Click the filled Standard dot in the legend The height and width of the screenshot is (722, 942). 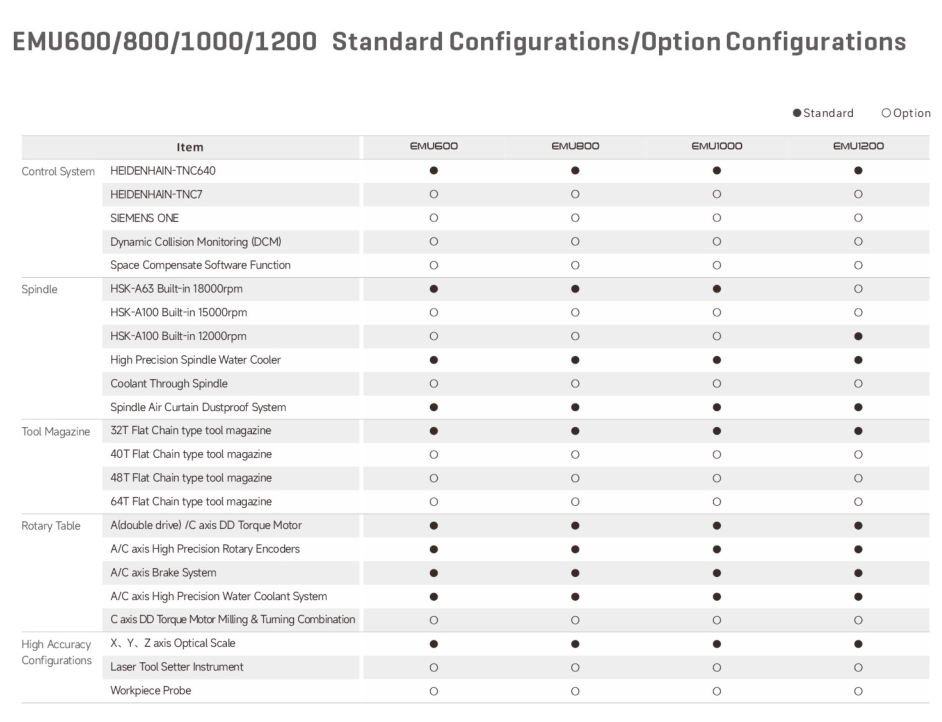tap(796, 113)
